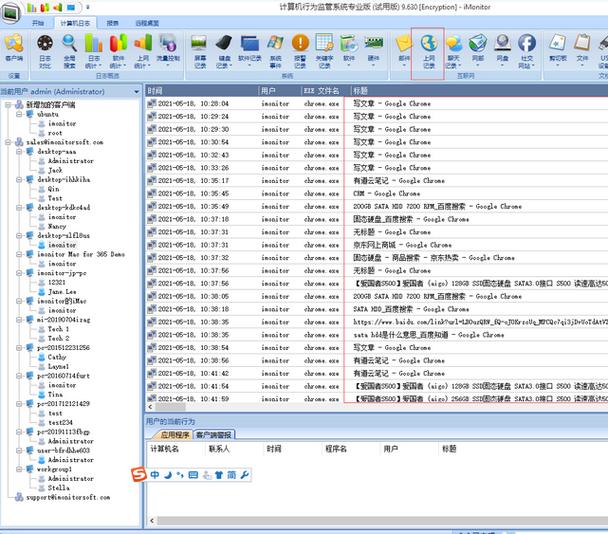The height and width of the screenshot is (534, 608).
Task: Click log list horizontal scrollbar left arrow
Action: coord(150,407)
